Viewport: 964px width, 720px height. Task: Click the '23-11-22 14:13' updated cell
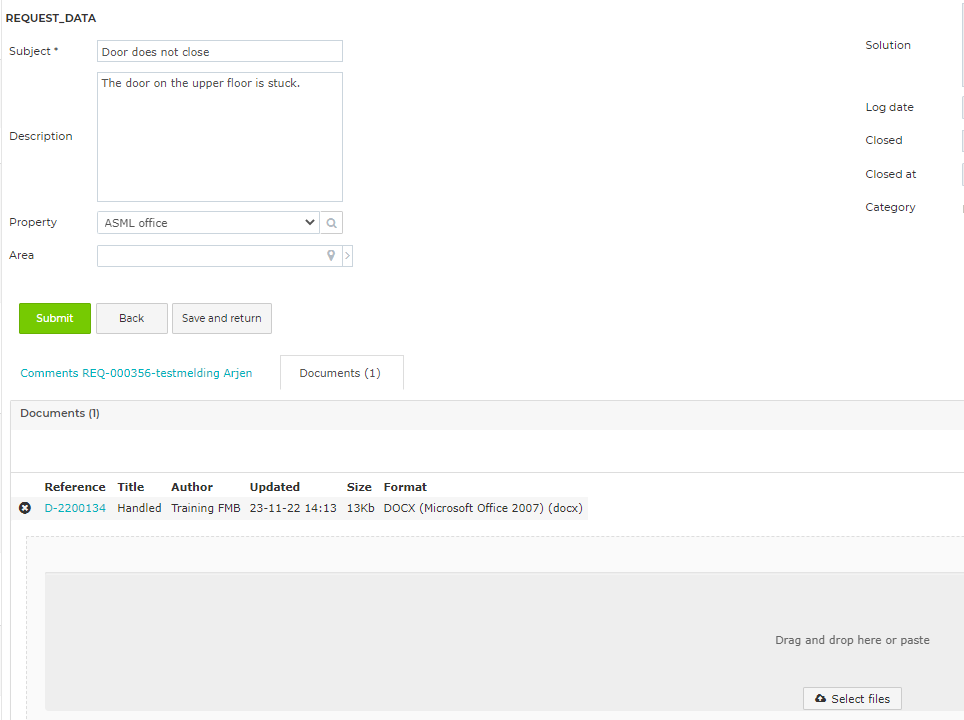pos(293,508)
